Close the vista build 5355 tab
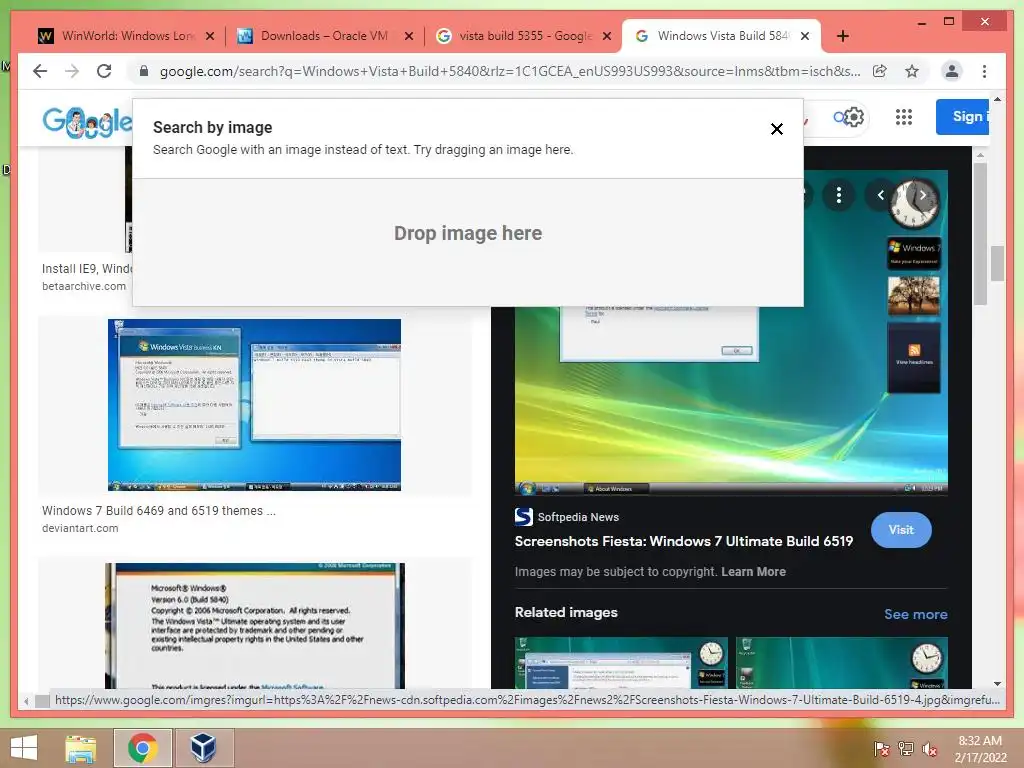Screen dimensions: 1024x768 [607, 36]
